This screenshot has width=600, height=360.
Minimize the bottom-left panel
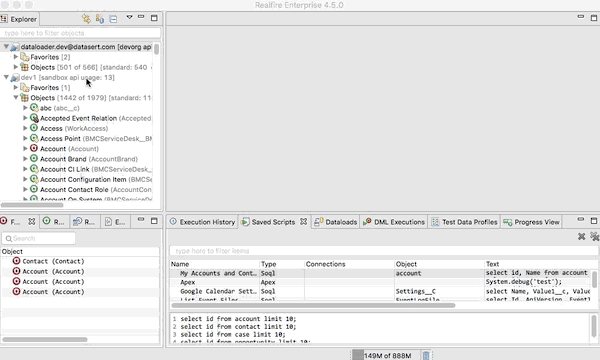pos(141,220)
